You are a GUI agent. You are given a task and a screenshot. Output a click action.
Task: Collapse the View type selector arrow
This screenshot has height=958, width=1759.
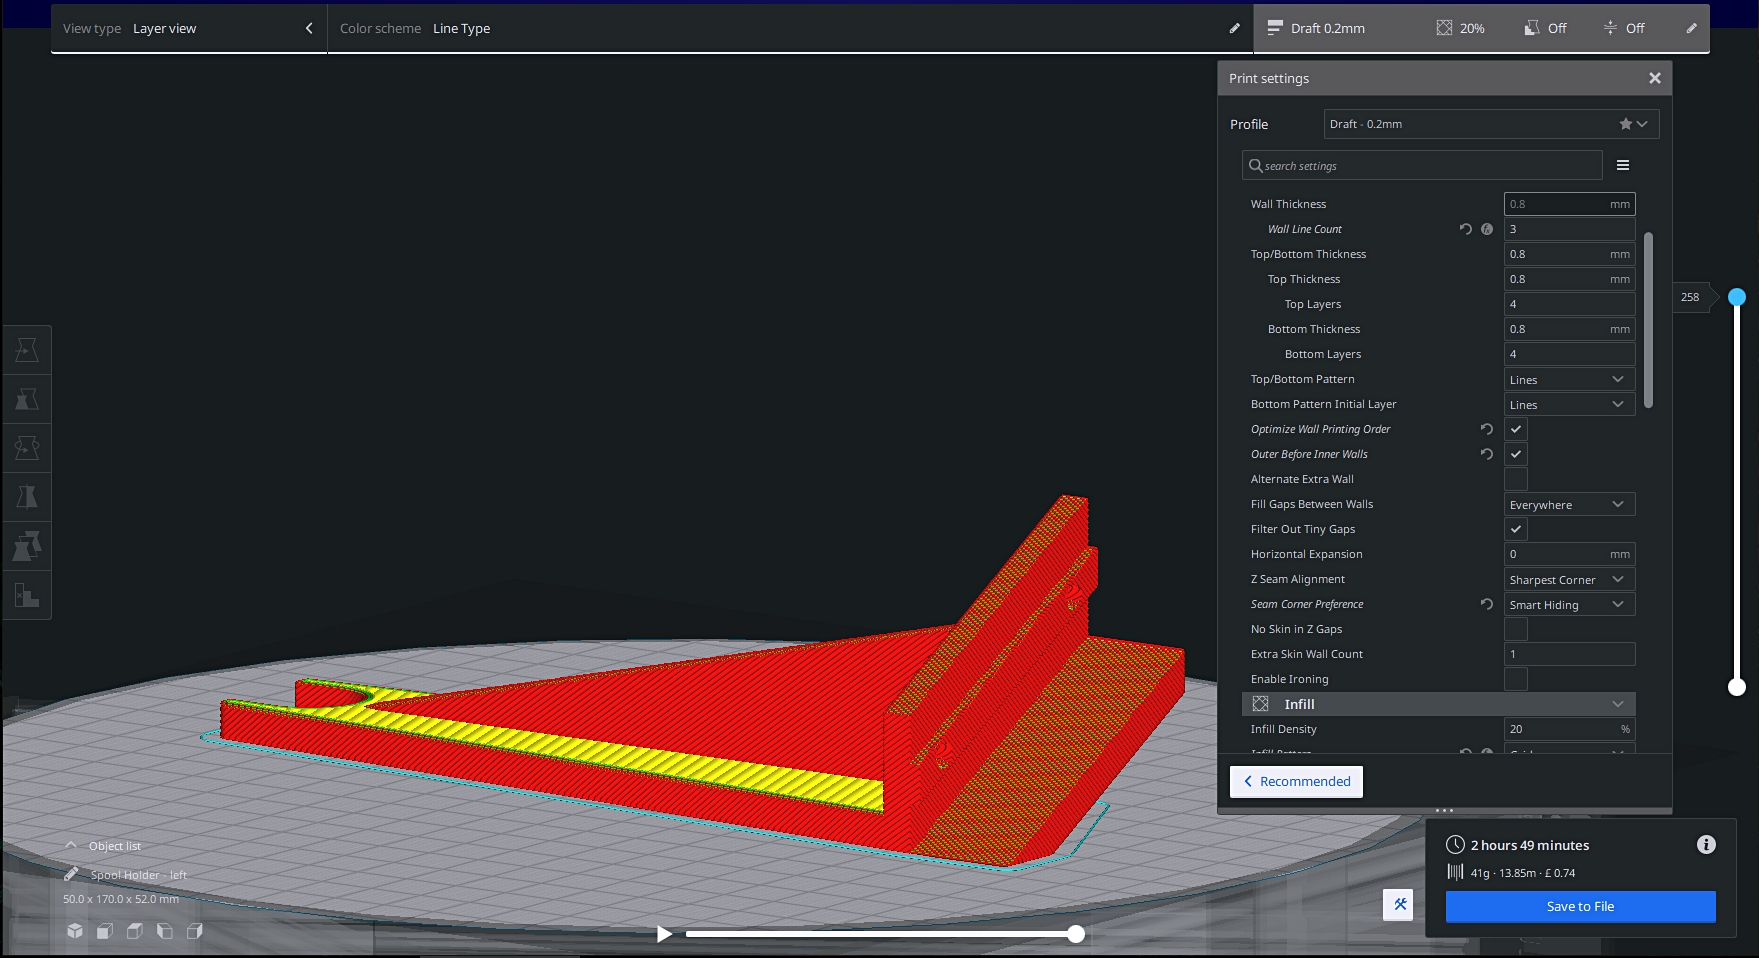[309, 28]
